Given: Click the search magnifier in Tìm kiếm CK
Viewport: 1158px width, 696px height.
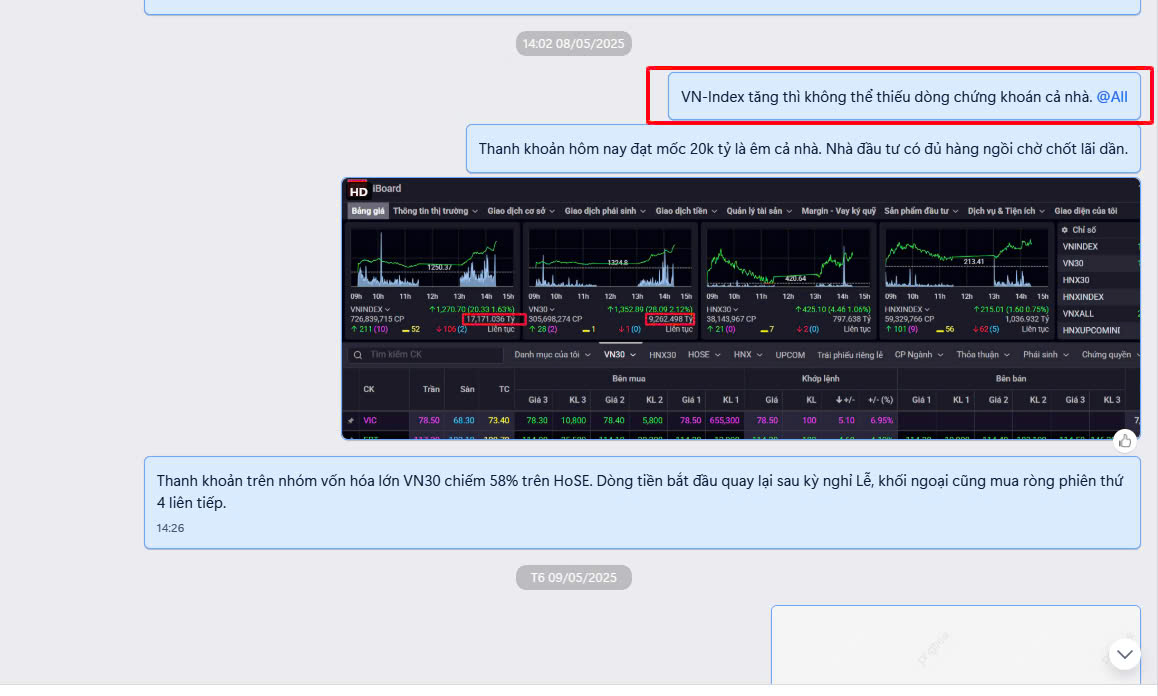Looking at the screenshot, I should 357,355.
